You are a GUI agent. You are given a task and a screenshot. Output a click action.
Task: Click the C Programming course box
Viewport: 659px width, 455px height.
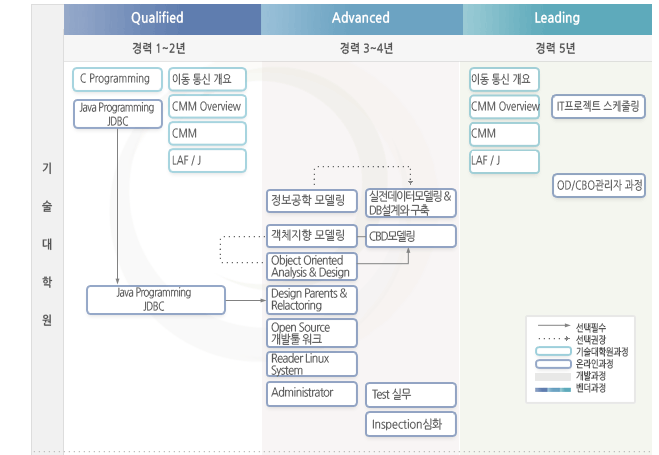tap(114, 79)
